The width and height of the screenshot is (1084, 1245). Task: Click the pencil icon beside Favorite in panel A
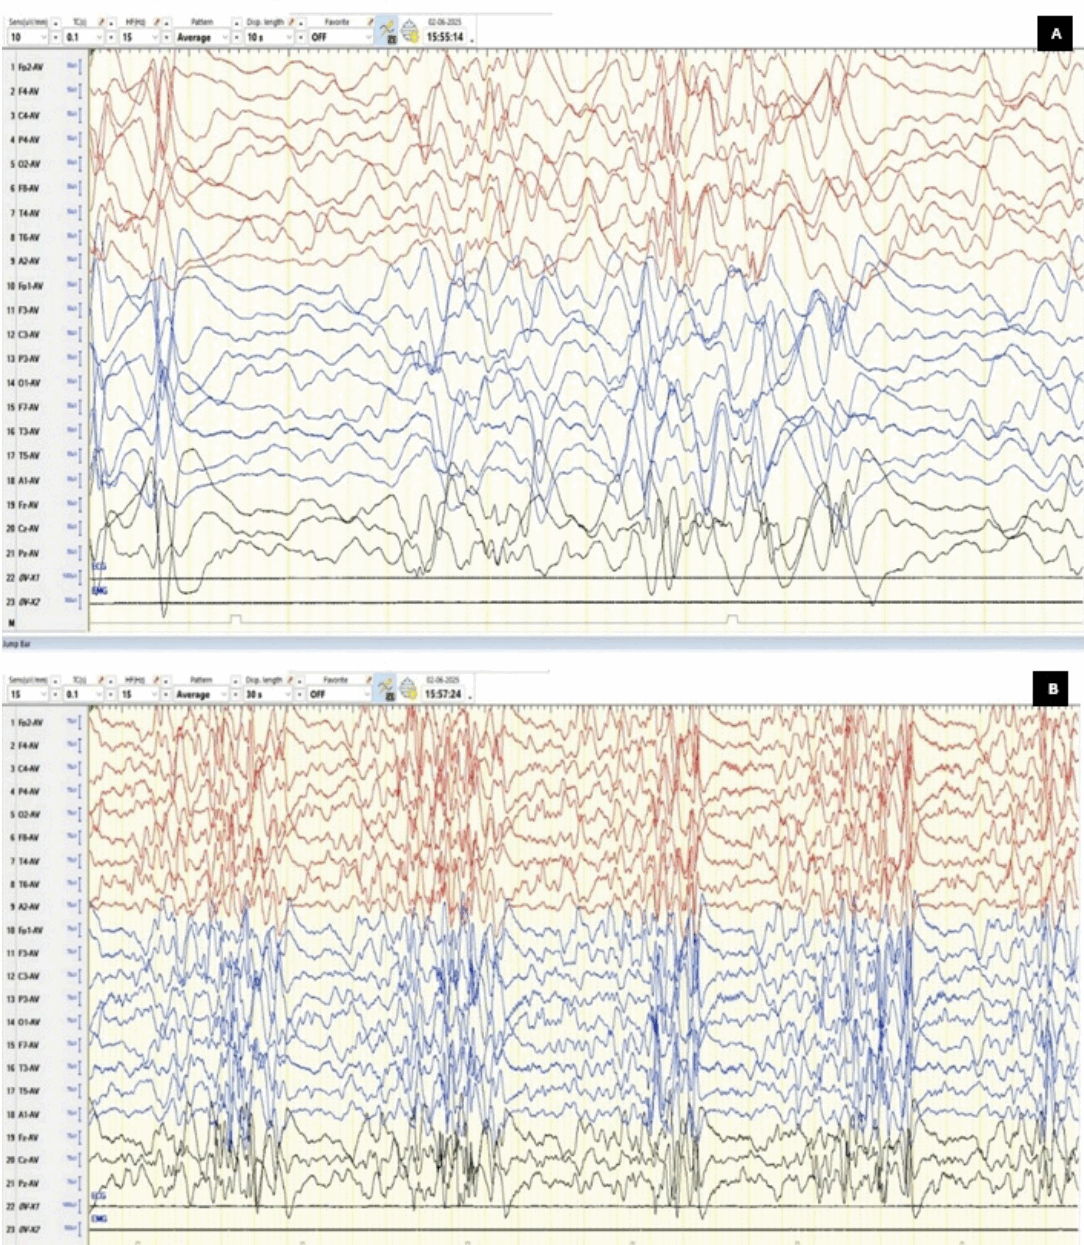coord(369,21)
